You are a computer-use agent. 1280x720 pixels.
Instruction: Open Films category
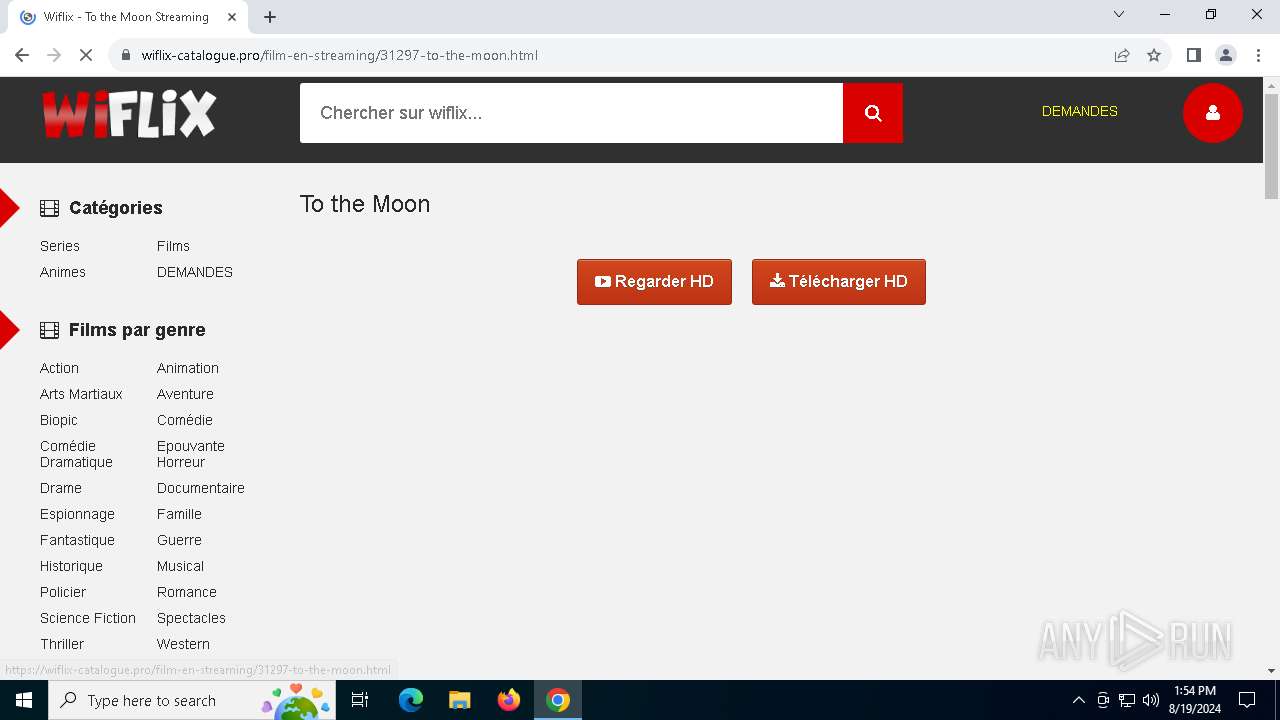pos(173,246)
